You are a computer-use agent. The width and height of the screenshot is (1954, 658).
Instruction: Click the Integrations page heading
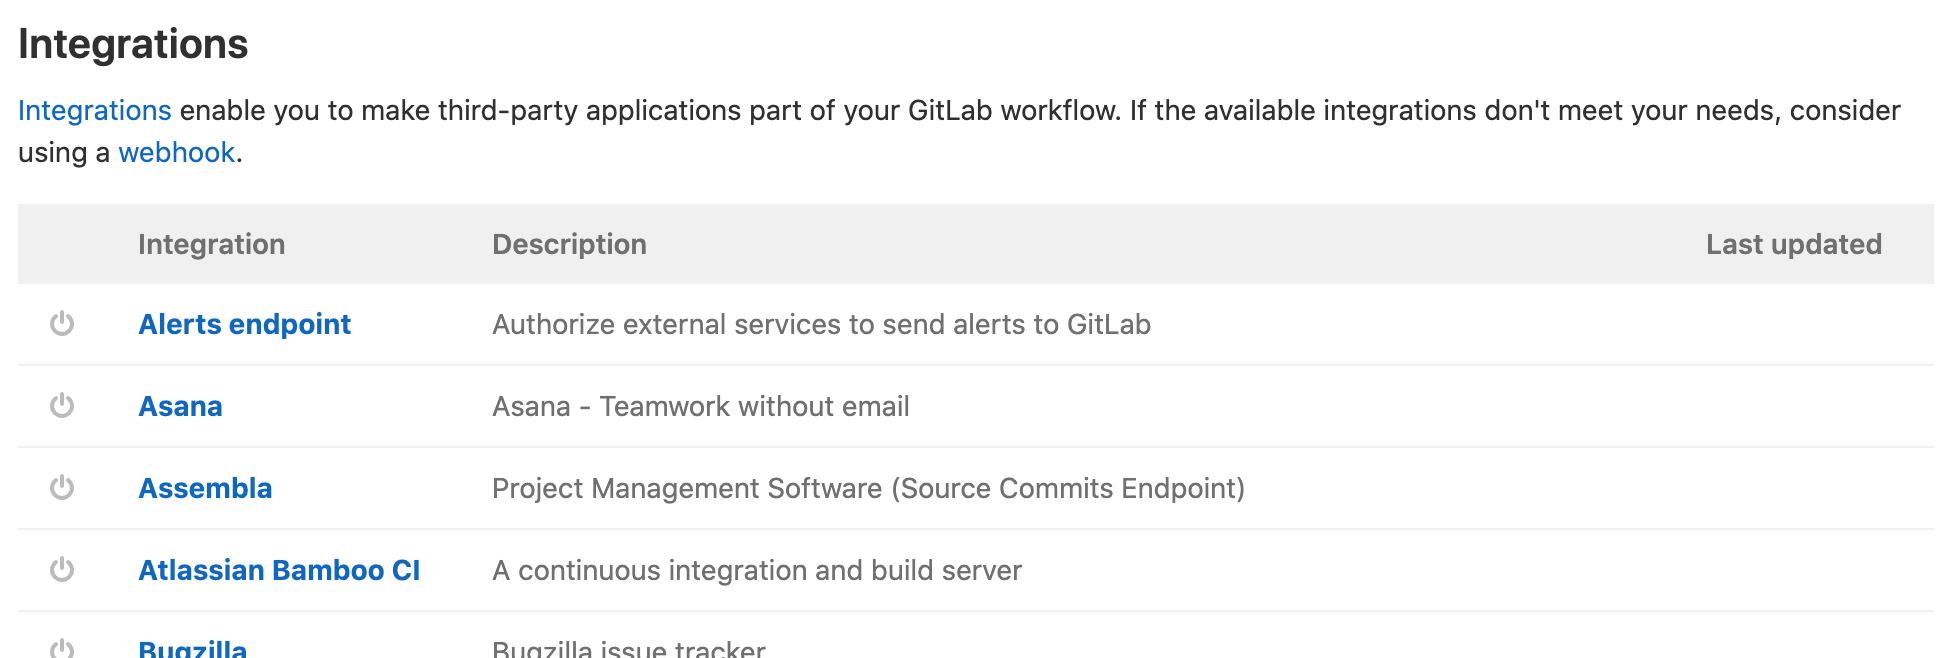click(x=133, y=44)
